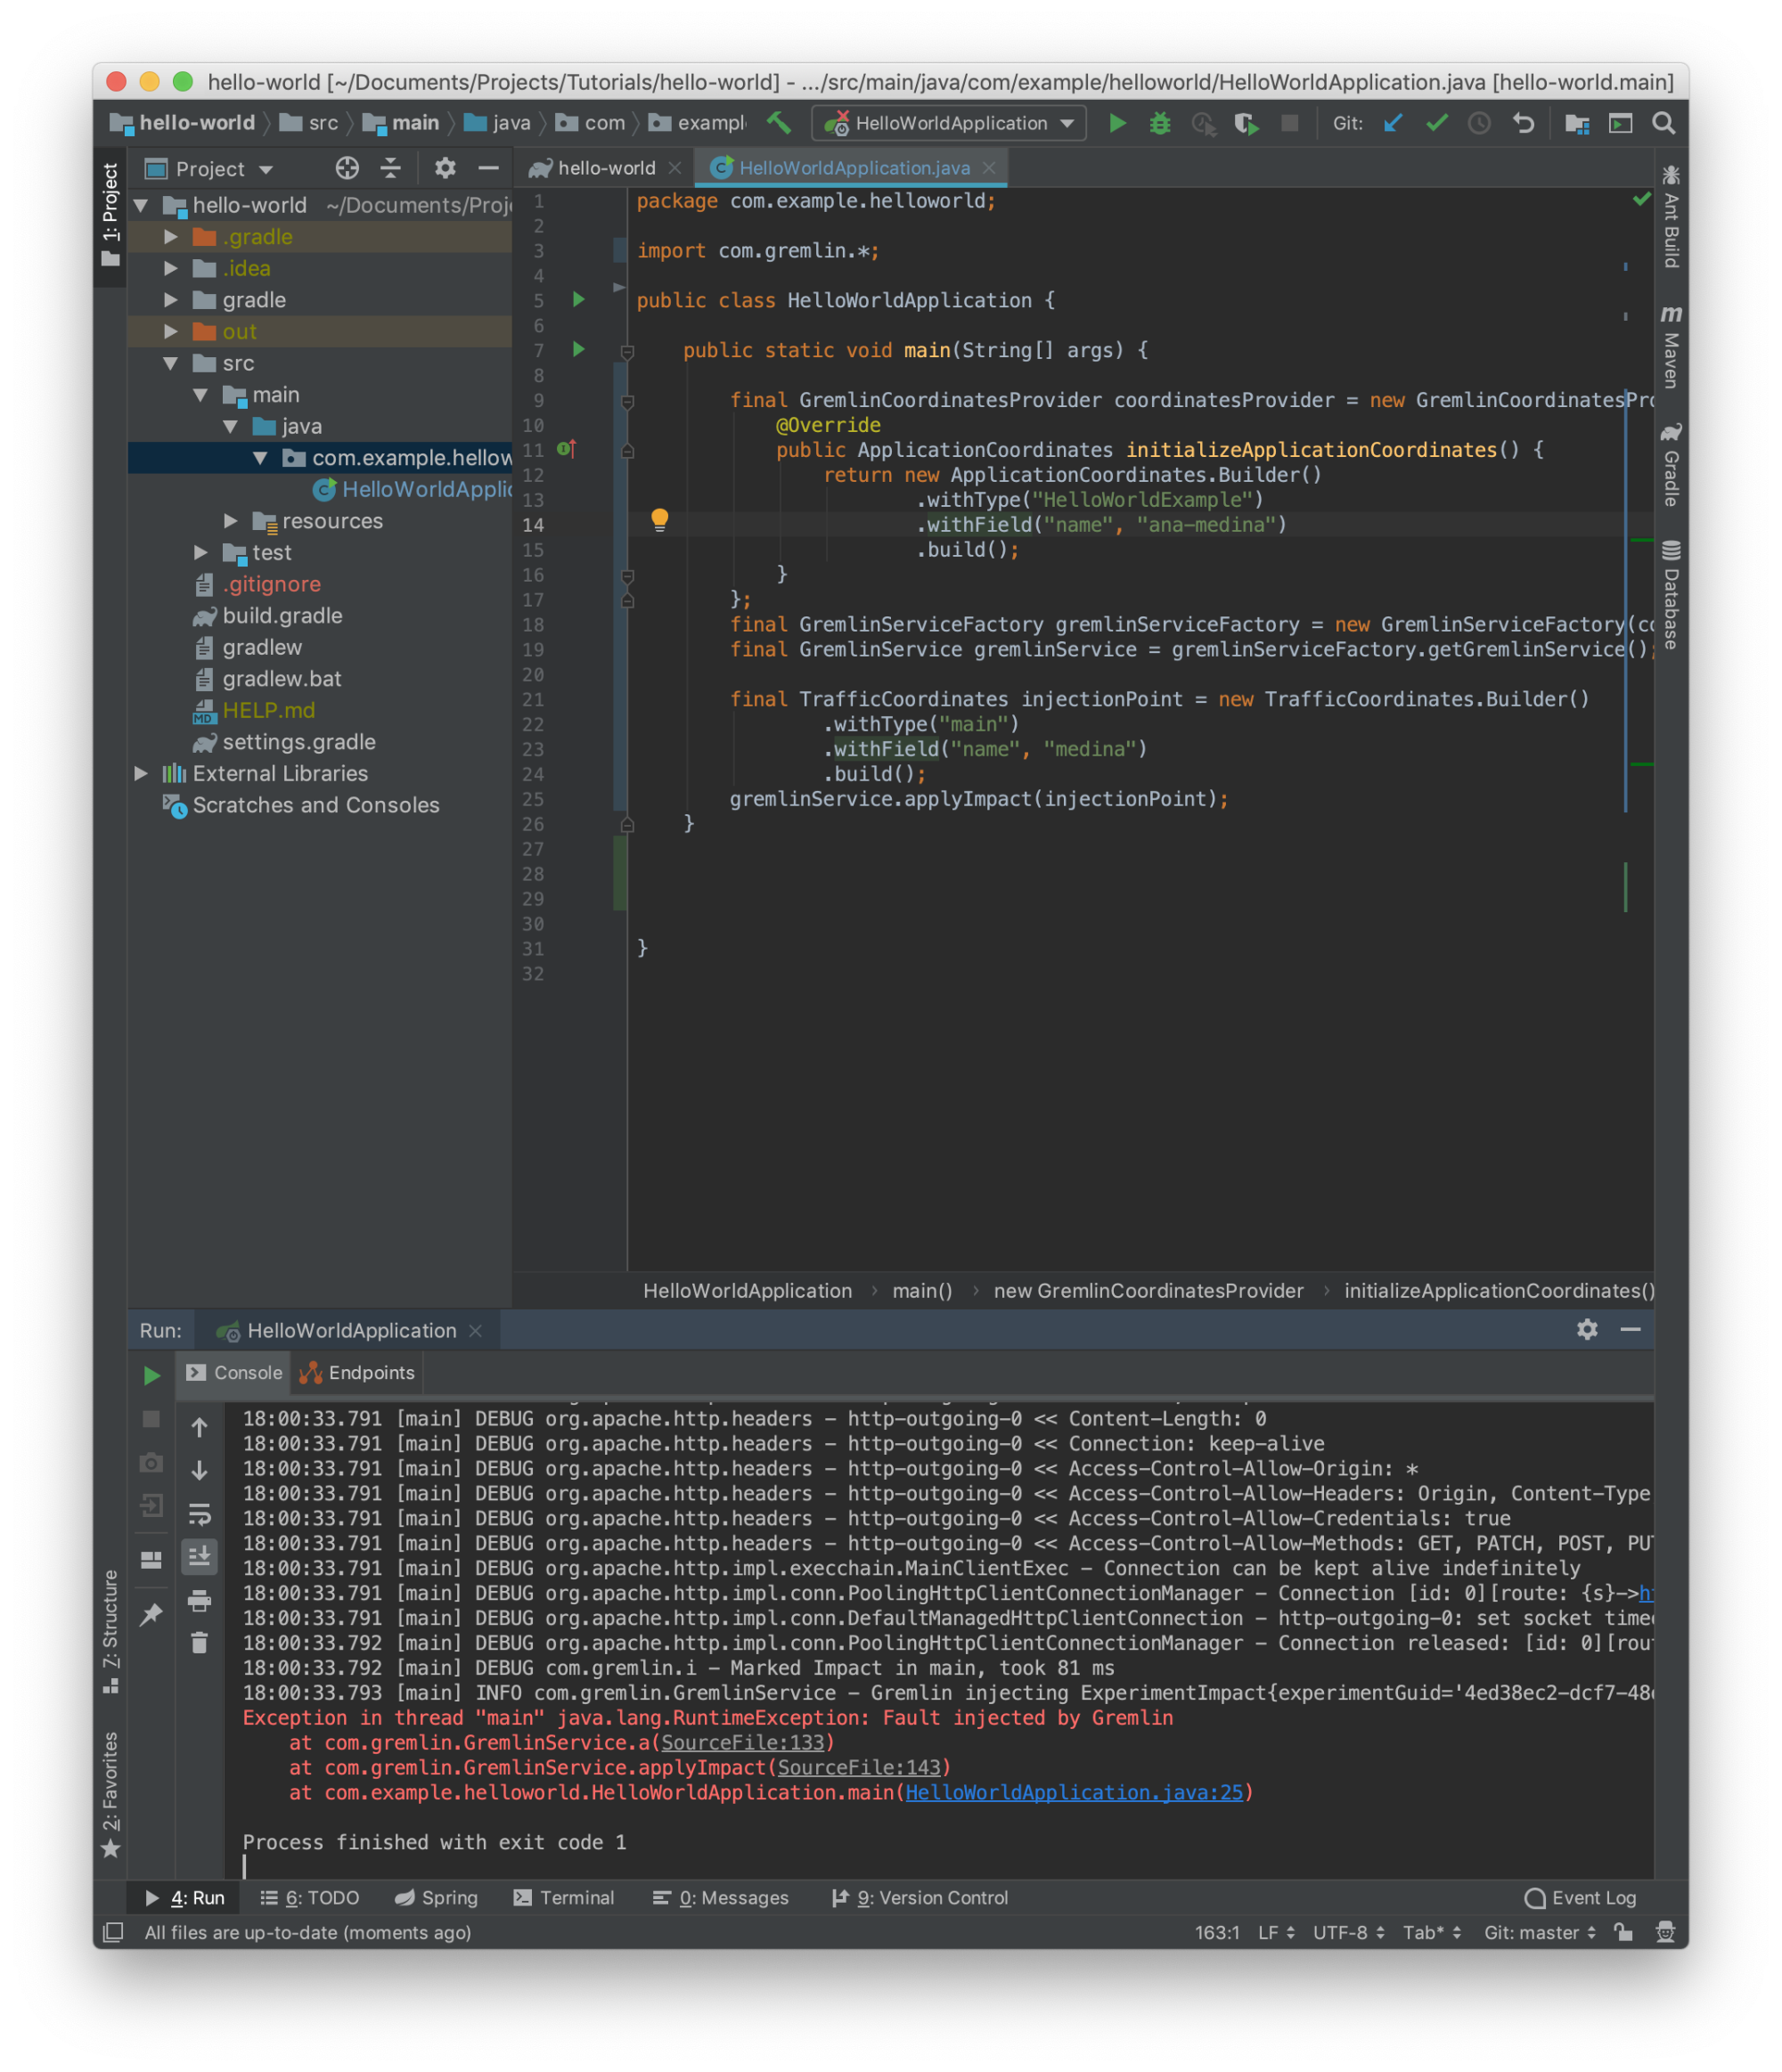Toggle the read-only lock icon in the status bar
The height and width of the screenshot is (2072, 1782).
click(1623, 1932)
